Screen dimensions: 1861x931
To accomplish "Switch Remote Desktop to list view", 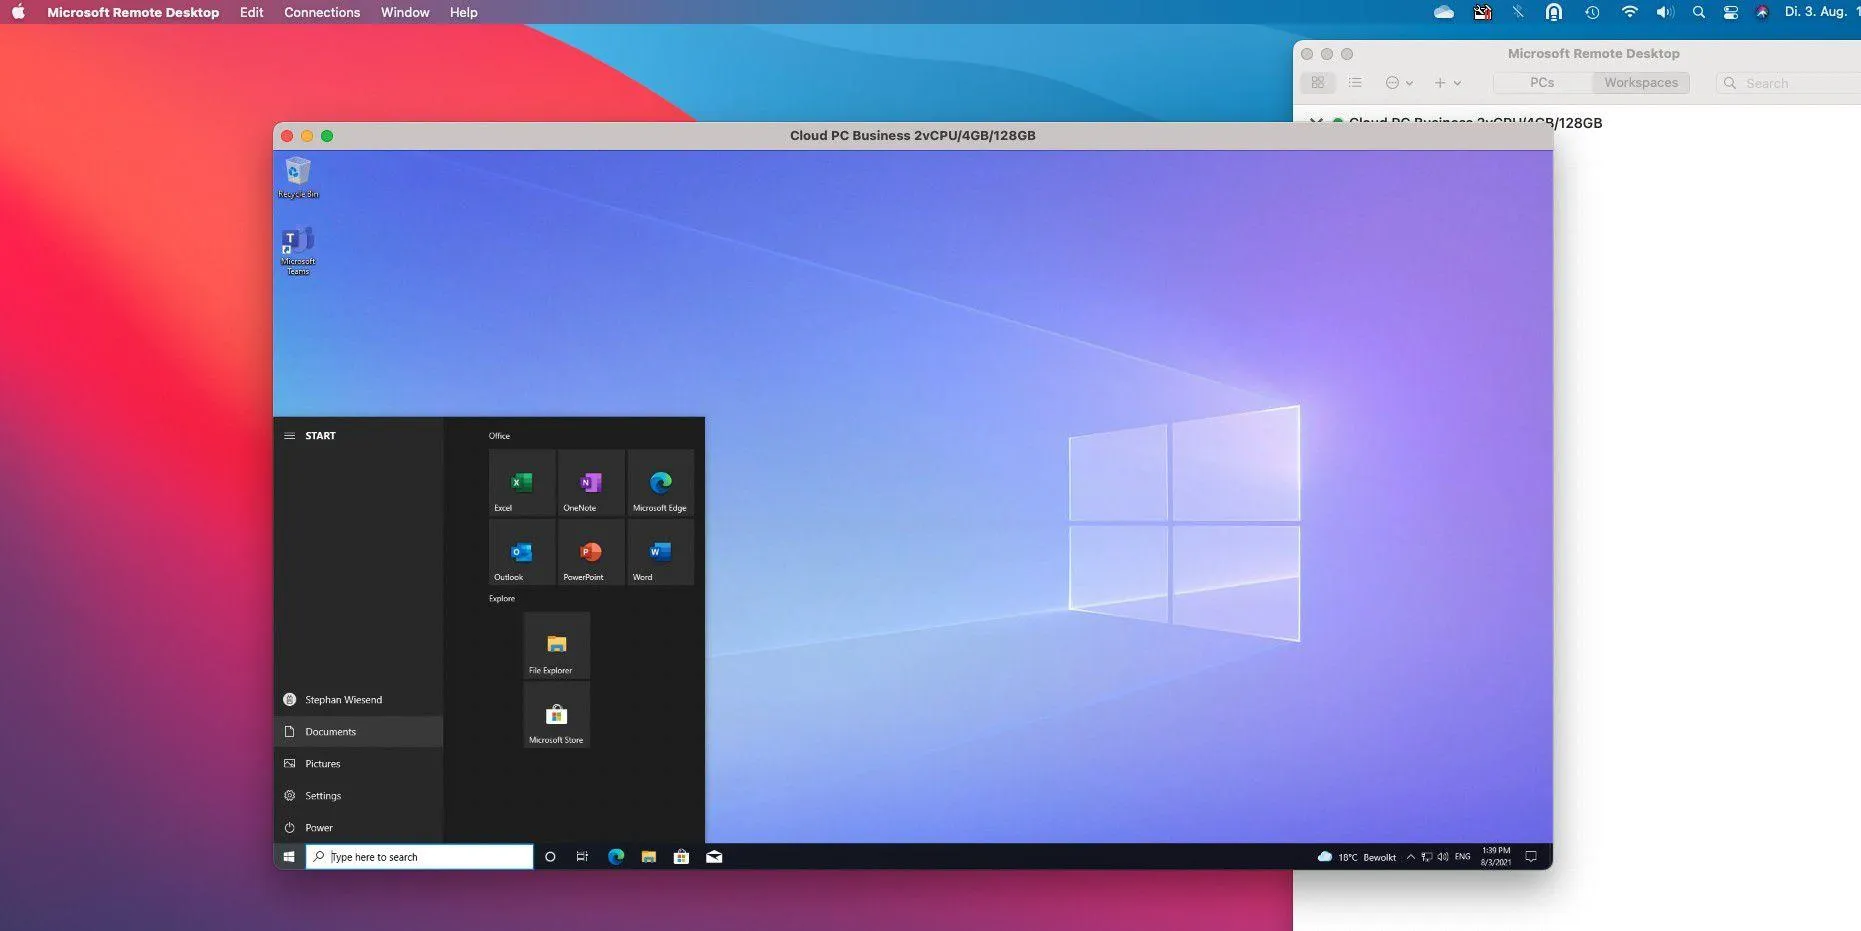I will pos(1355,82).
